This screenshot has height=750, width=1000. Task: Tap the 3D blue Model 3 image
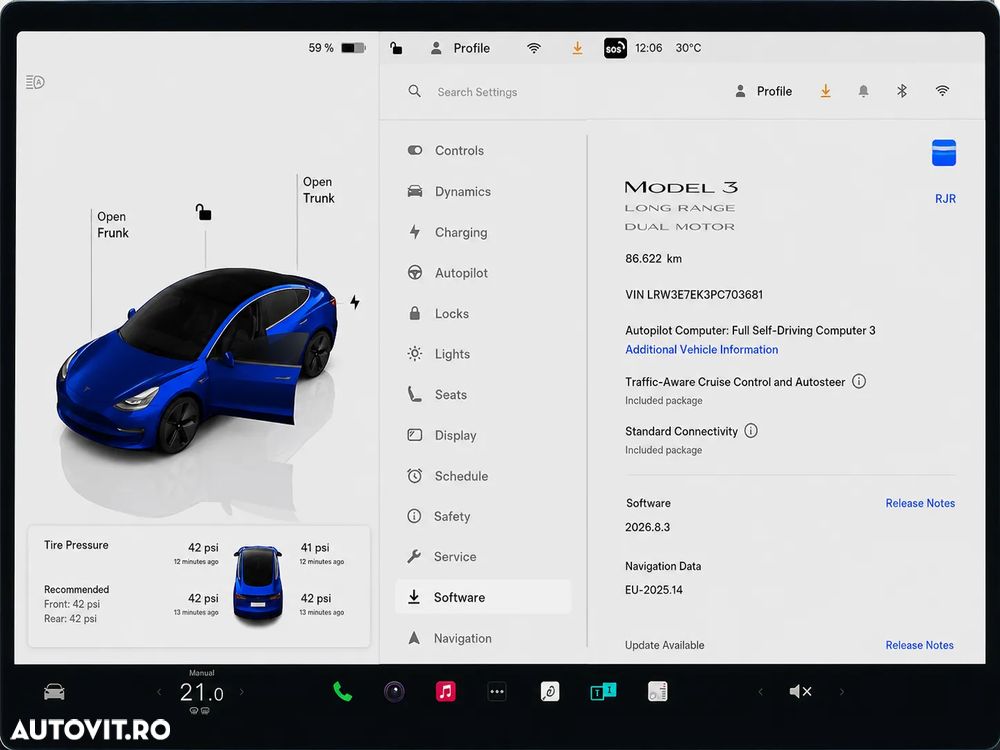(x=196, y=360)
